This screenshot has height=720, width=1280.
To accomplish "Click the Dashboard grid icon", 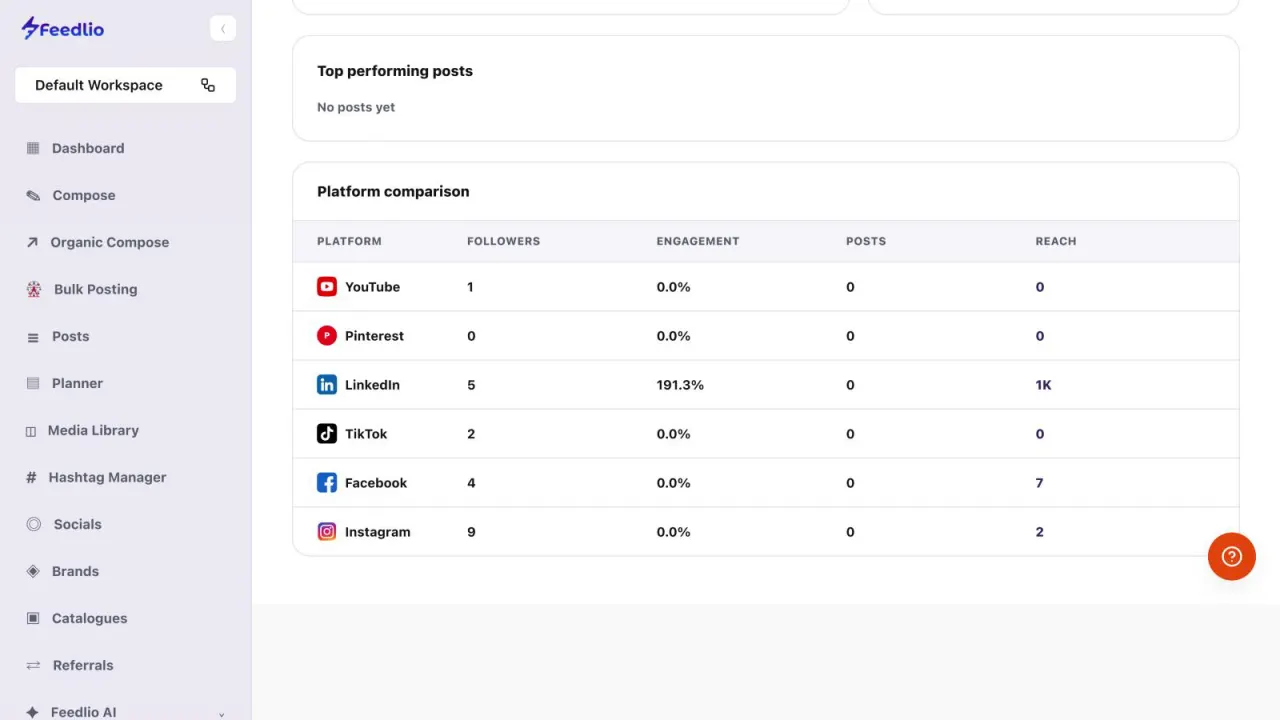I will click(33, 148).
